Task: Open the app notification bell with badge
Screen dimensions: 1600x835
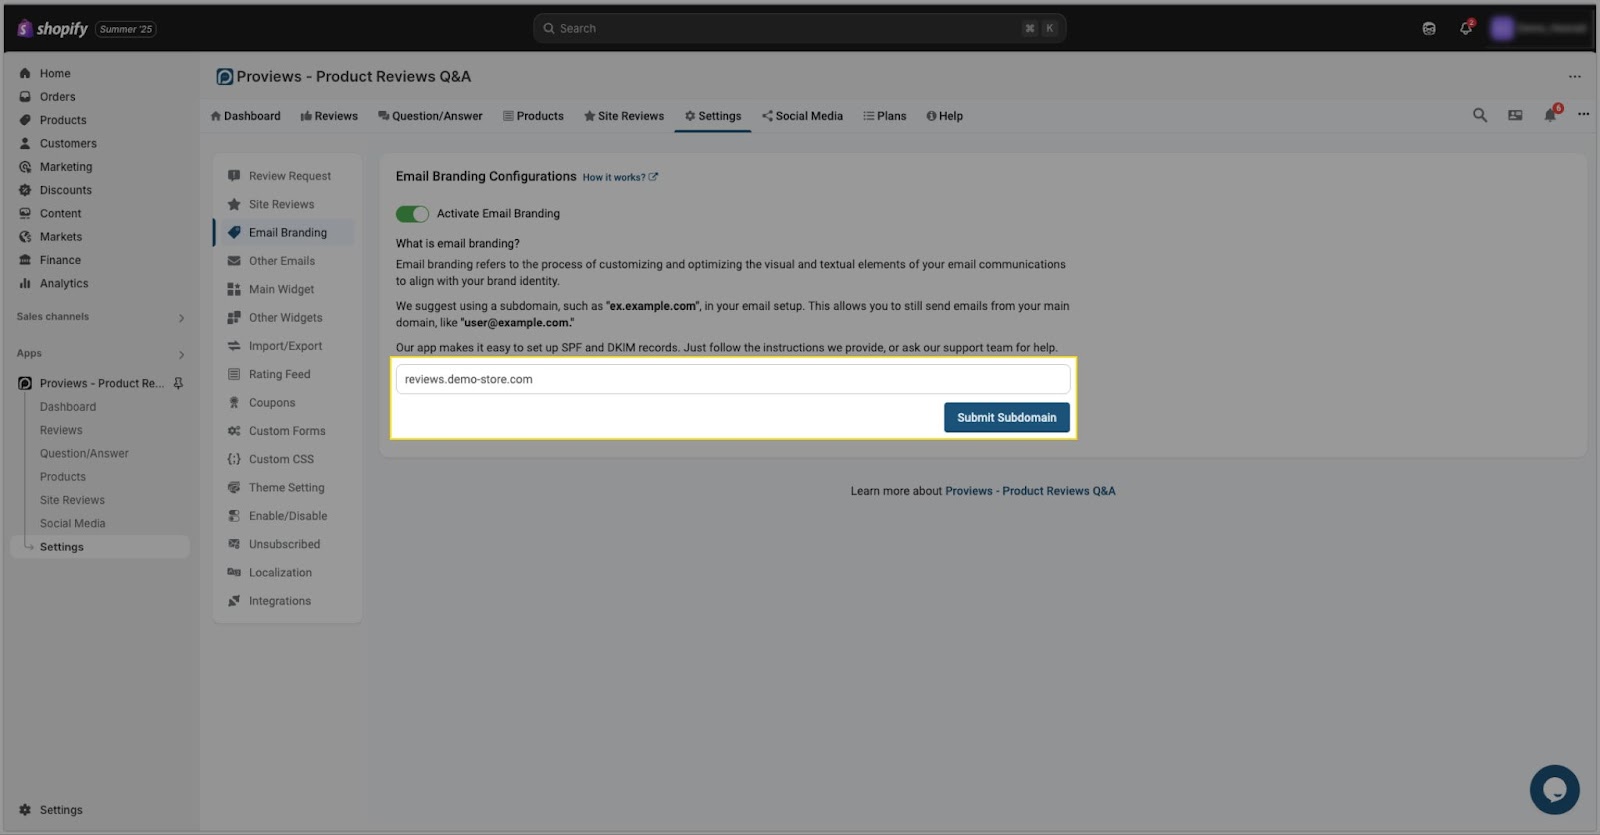Action: pos(1550,114)
